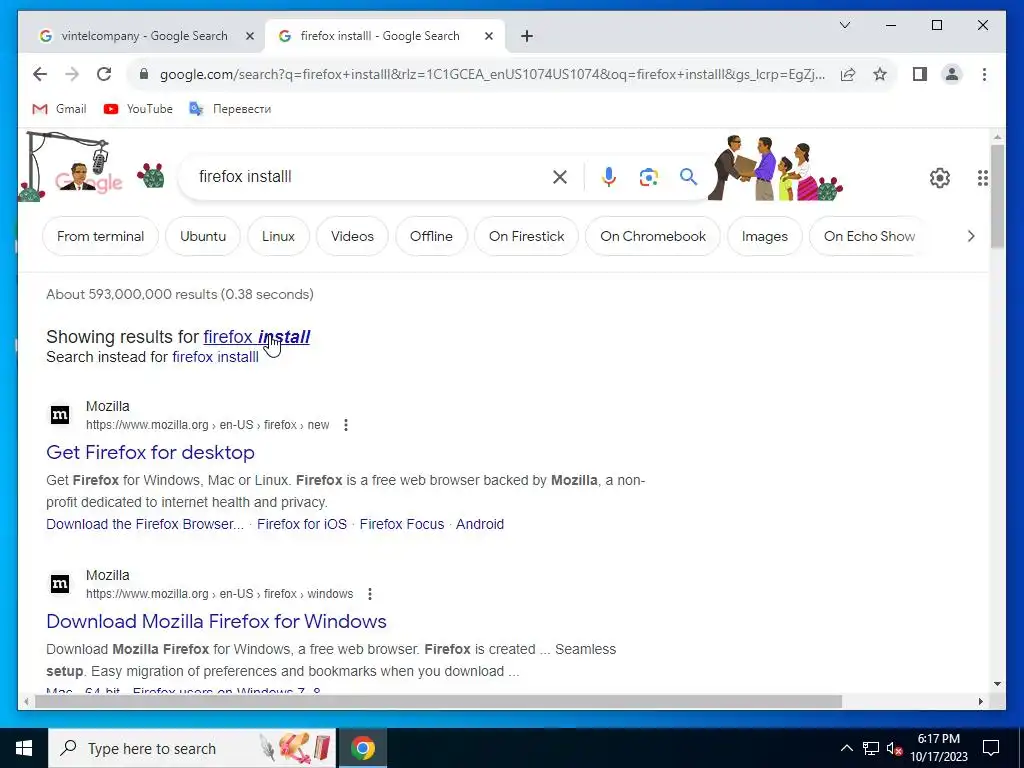Image resolution: width=1024 pixels, height=768 pixels.
Task: Open Android sitelink
Action: pos(480,524)
